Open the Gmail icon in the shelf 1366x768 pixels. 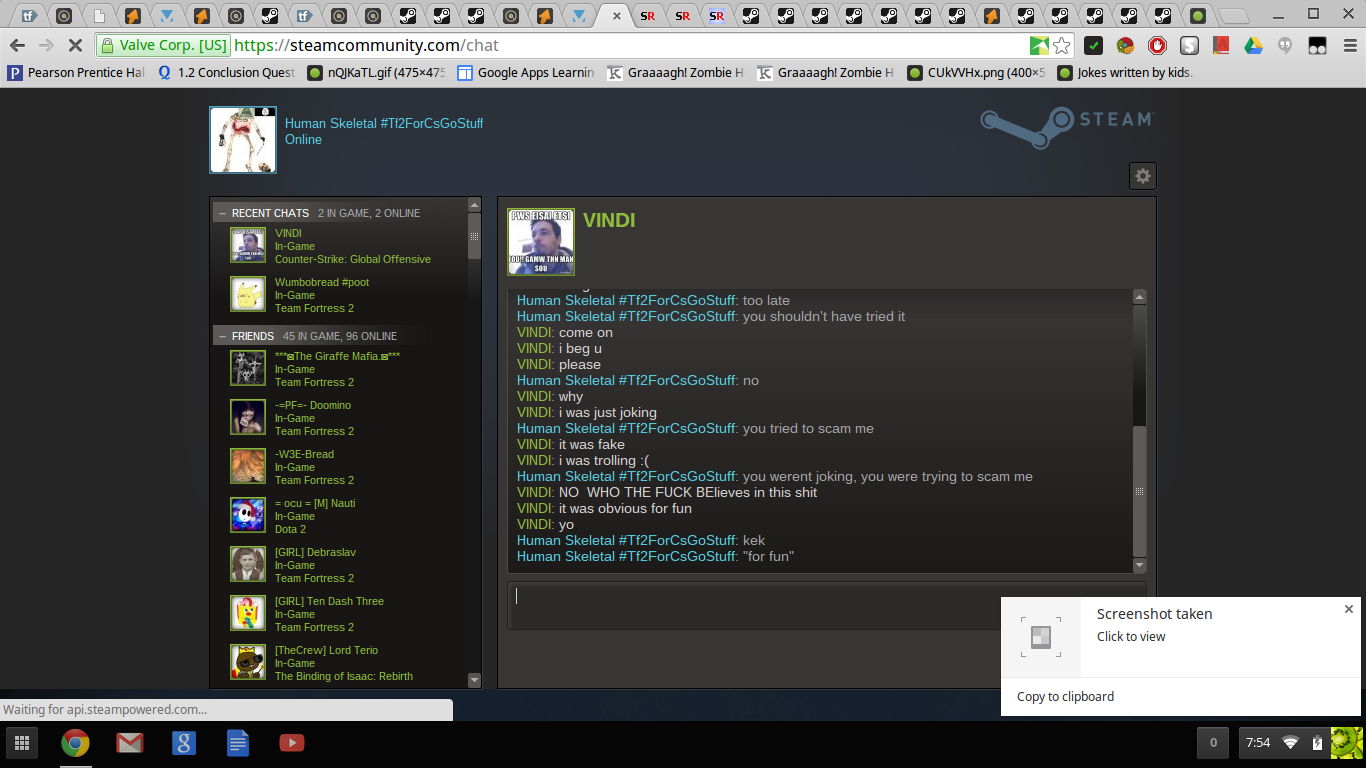(x=129, y=742)
